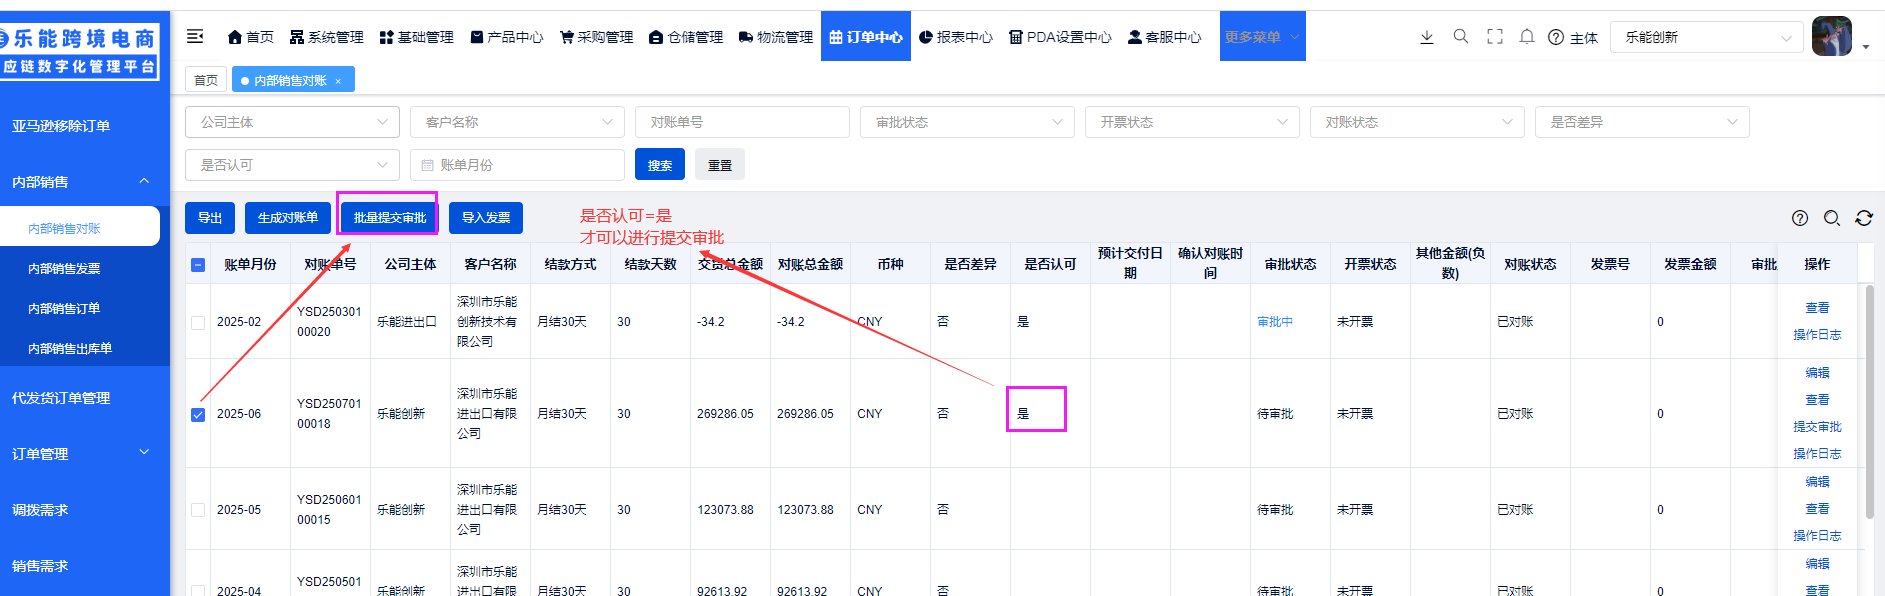Open the 产品中心 menu

(507, 37)
